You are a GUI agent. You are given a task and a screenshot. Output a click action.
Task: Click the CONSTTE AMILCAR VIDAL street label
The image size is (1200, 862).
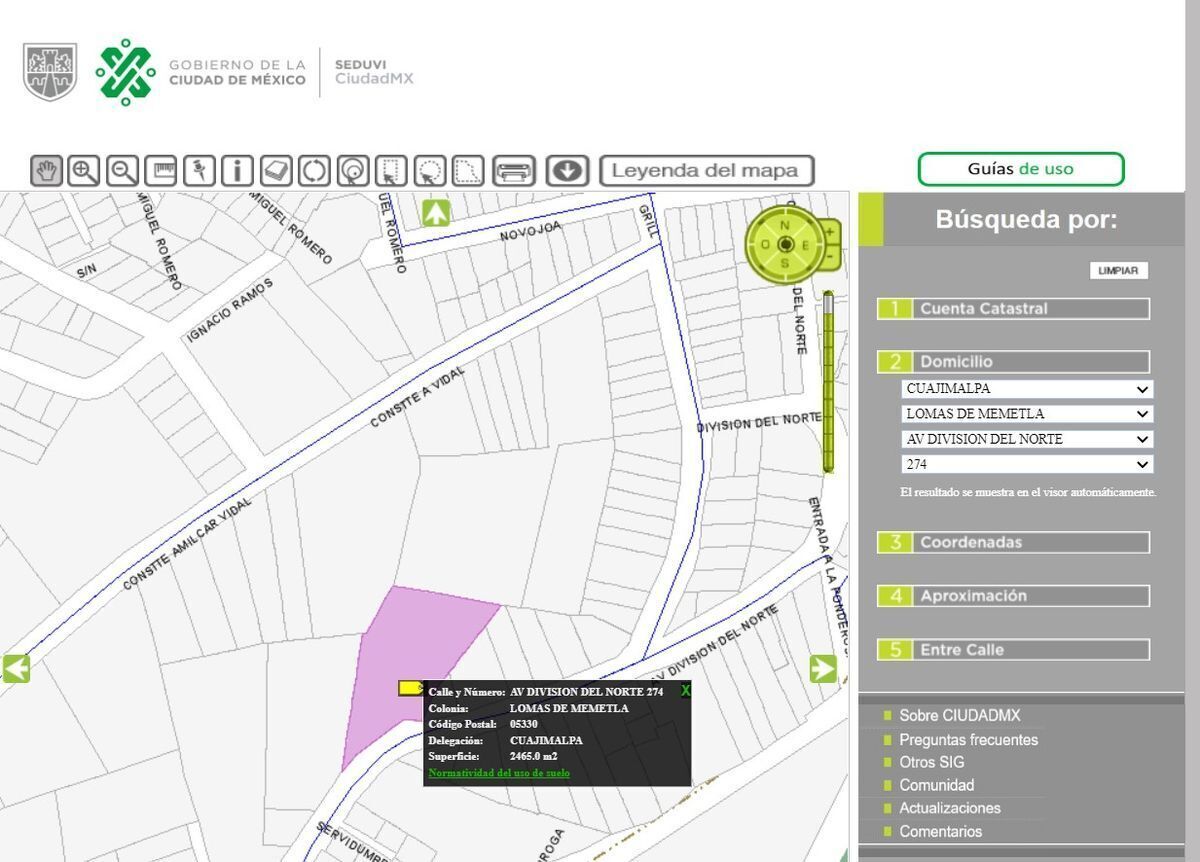(188, 544)
